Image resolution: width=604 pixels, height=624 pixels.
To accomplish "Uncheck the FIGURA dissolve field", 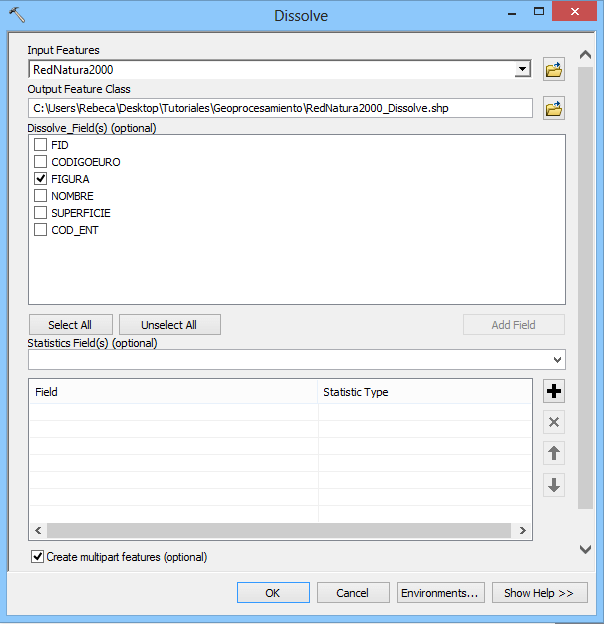I will pyautogui.click(x=41, y=179).
